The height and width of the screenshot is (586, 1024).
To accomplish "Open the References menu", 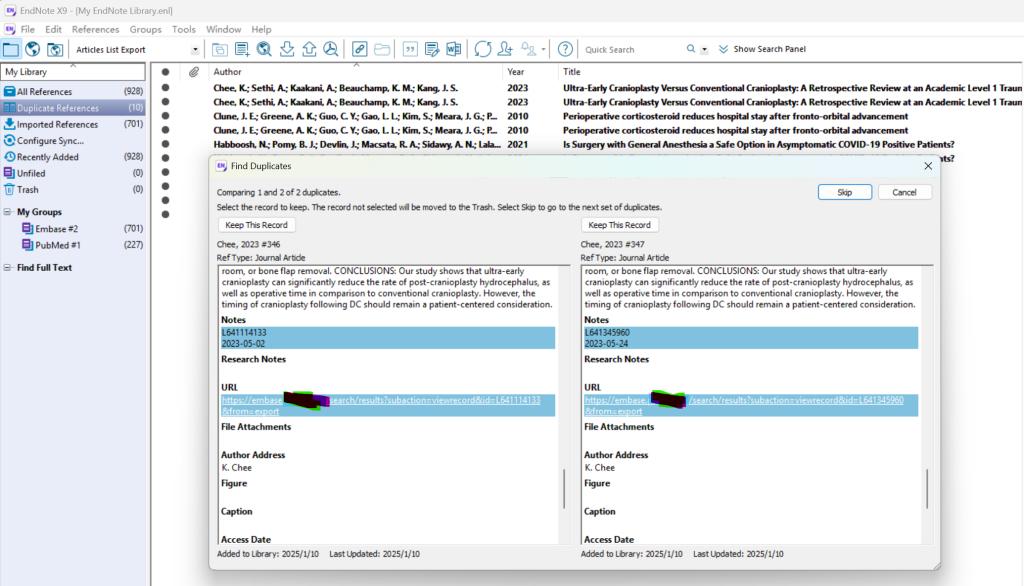I will (95, 30).
